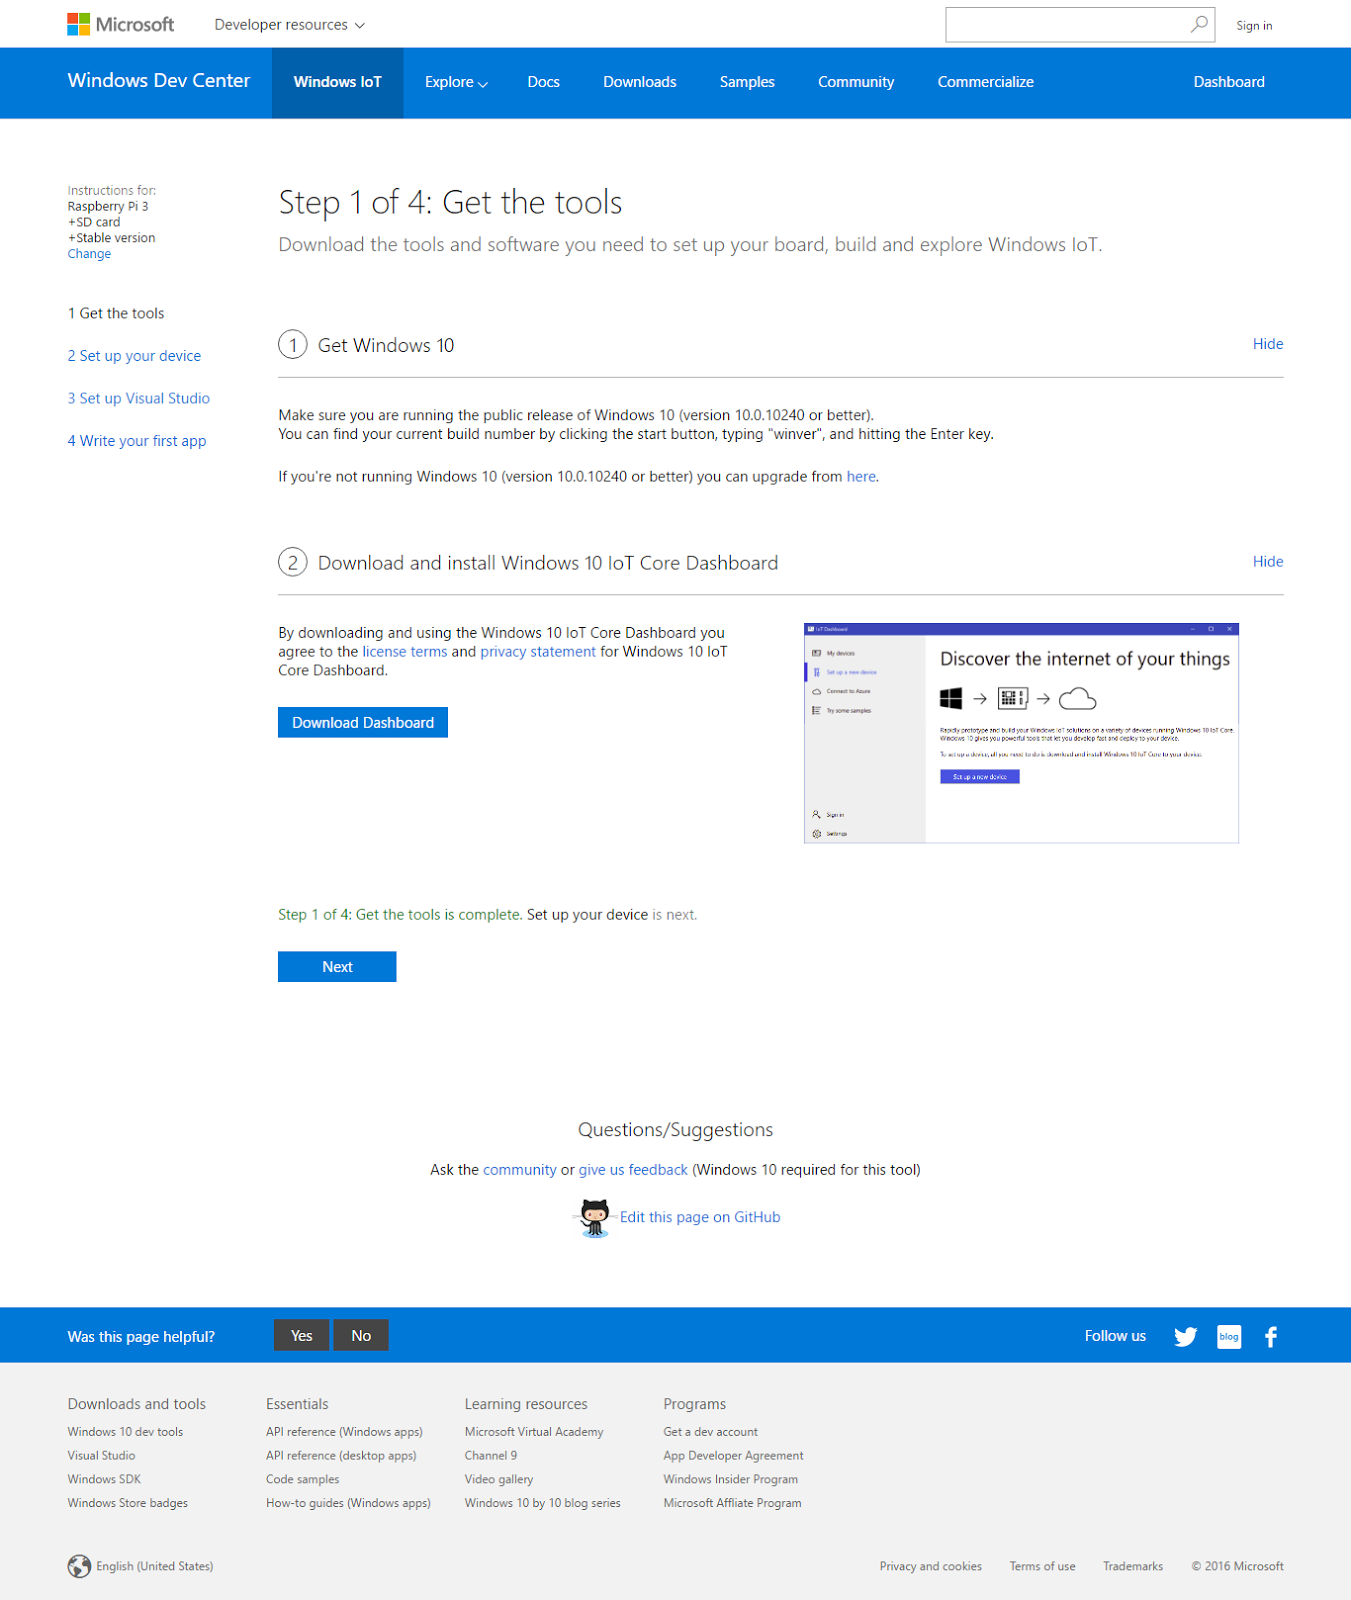1351x1600 pixels.
Task: Open Visual Studio footer link
Action: point(101,1456)
